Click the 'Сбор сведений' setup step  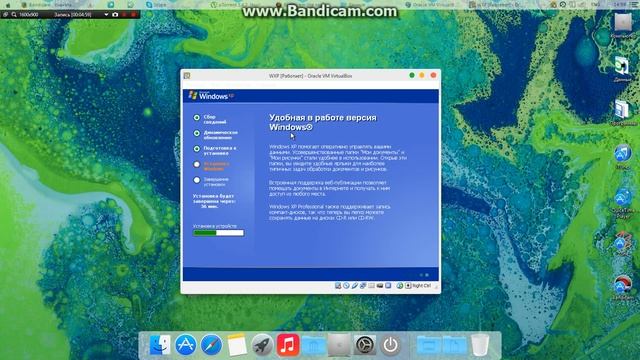click(x=215, y=119)
